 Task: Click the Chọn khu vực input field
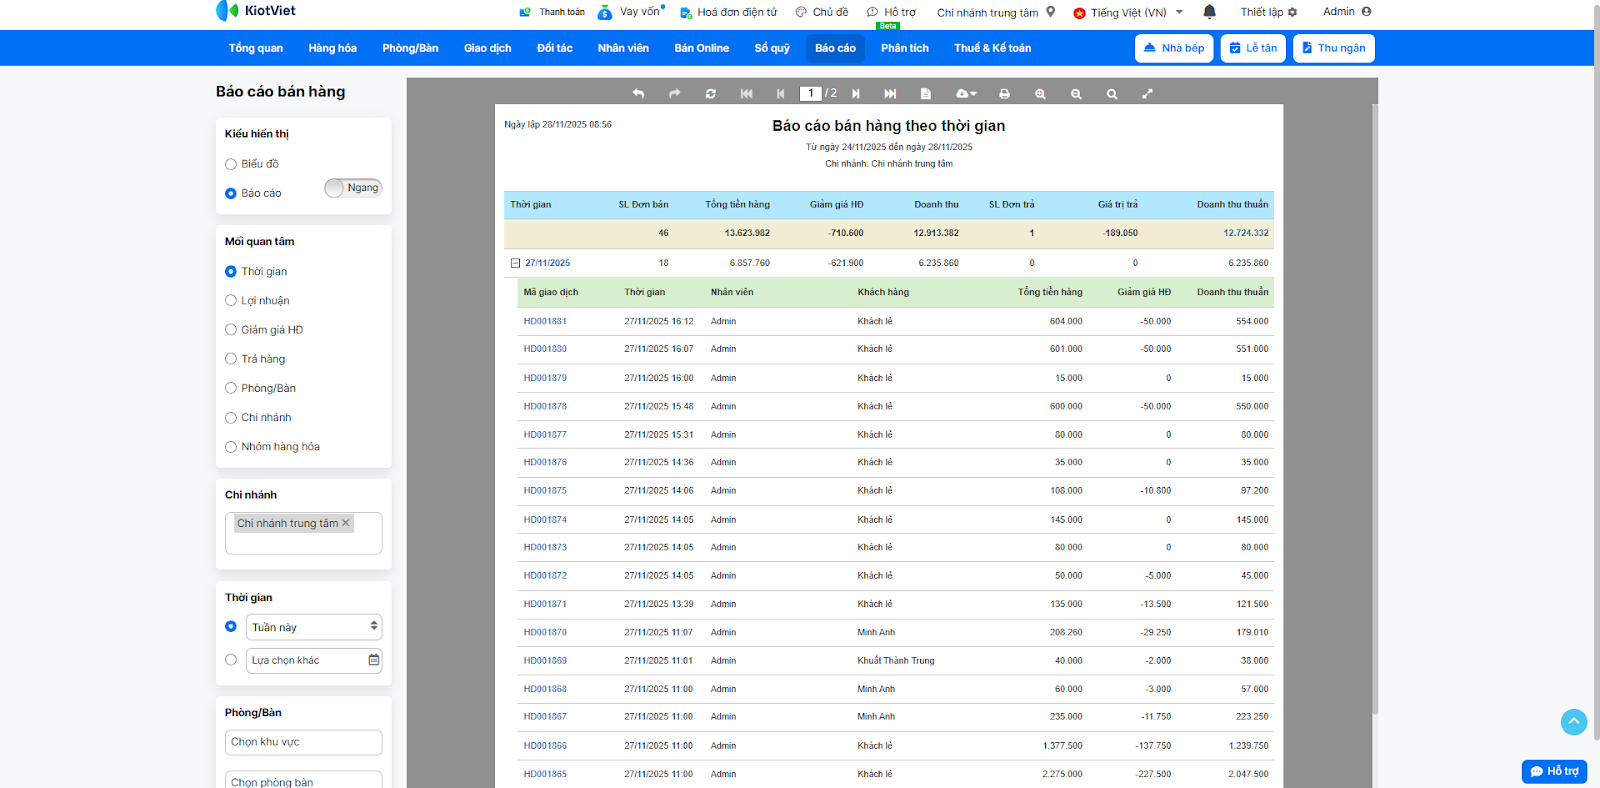[x=303, y=742]
